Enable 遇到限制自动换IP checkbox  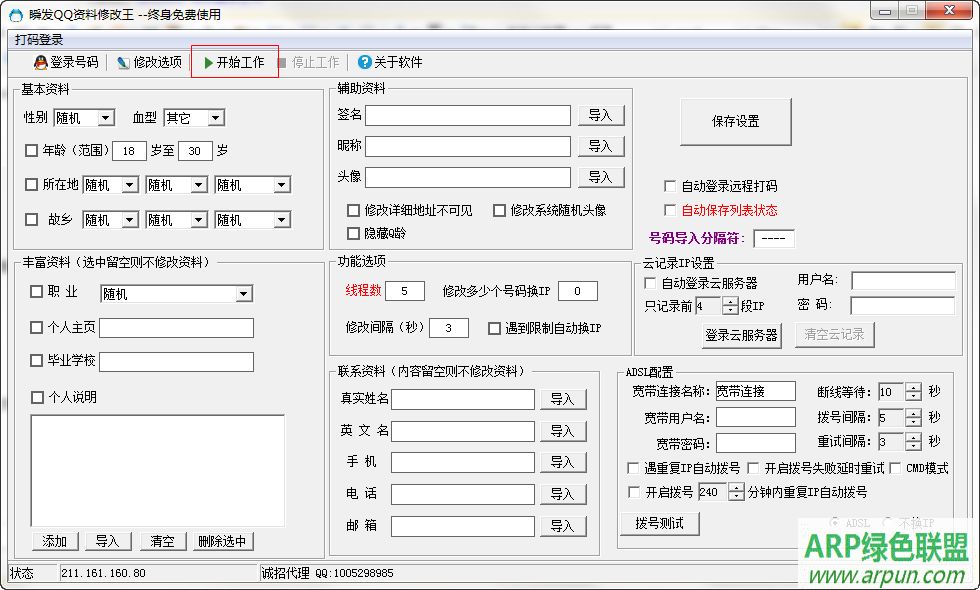[x=494, y=328]
